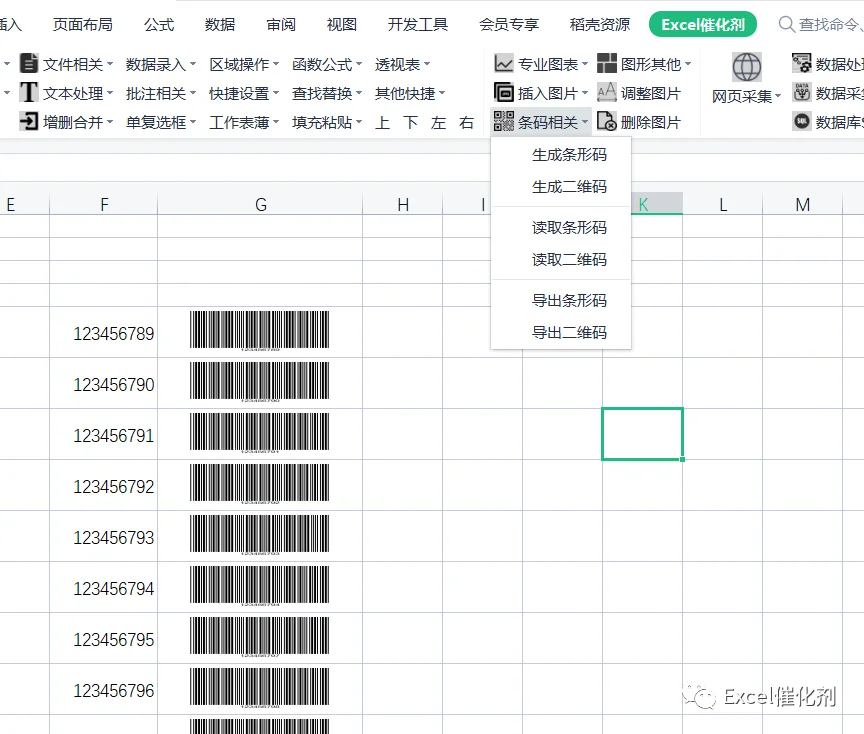Select cell containing 123456790
This screenshot has width=864, height=734.
tap(104, 384)
